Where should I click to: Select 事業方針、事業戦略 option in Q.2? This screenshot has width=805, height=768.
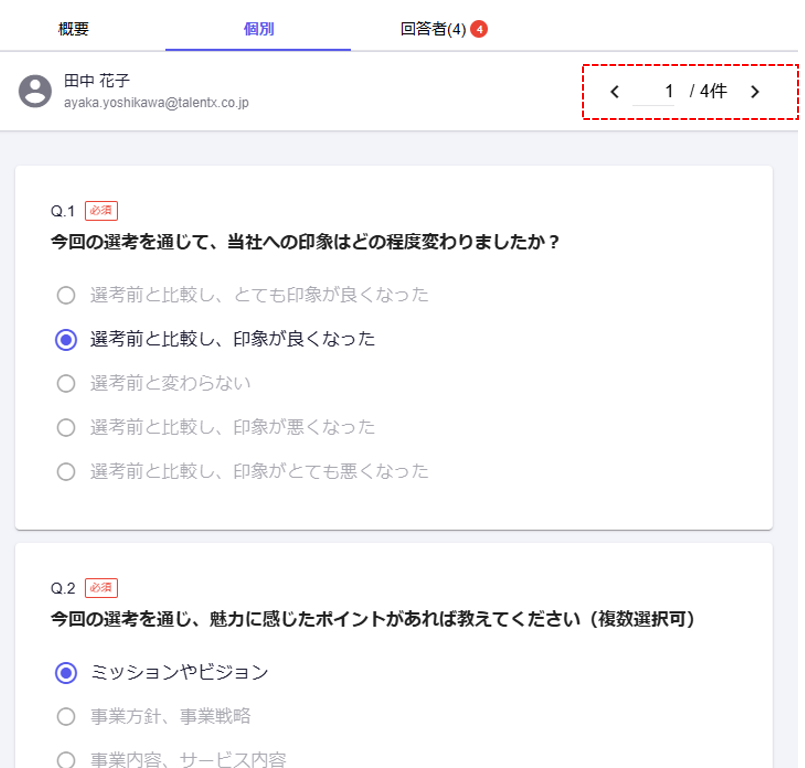point(66,716)
